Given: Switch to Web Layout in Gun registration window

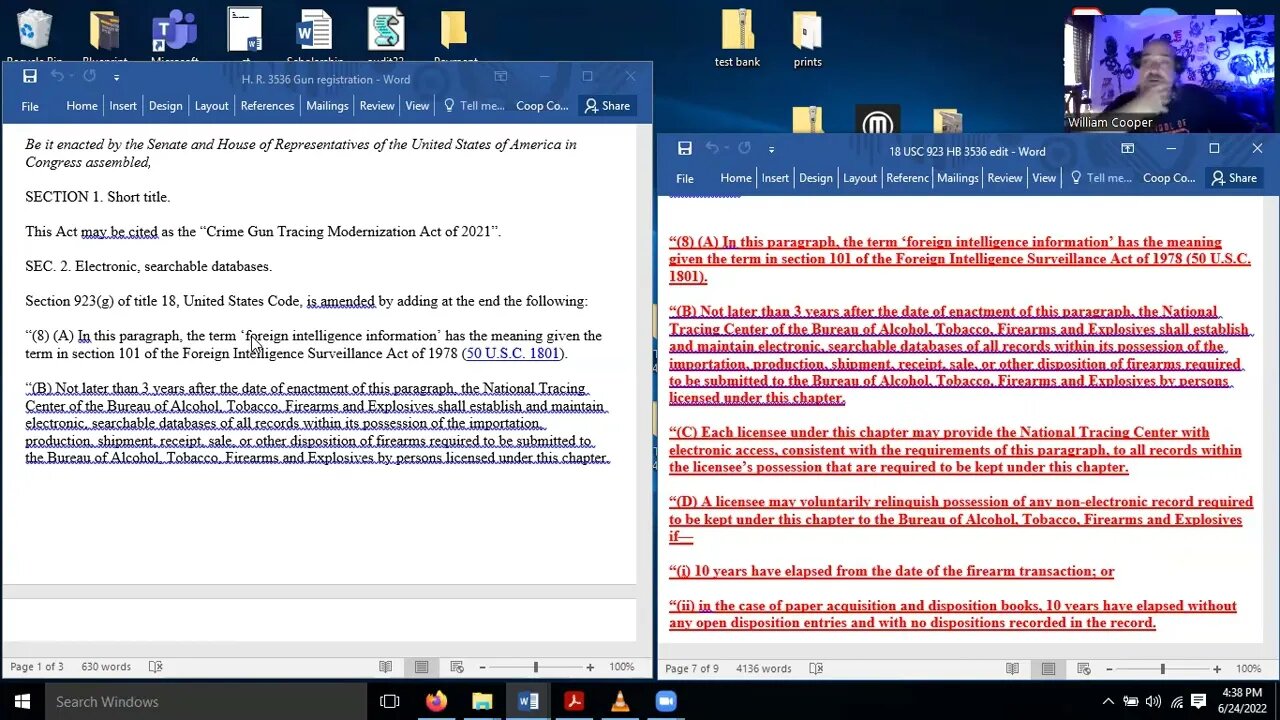Looking at the screenshot, I should coord(457,667).
